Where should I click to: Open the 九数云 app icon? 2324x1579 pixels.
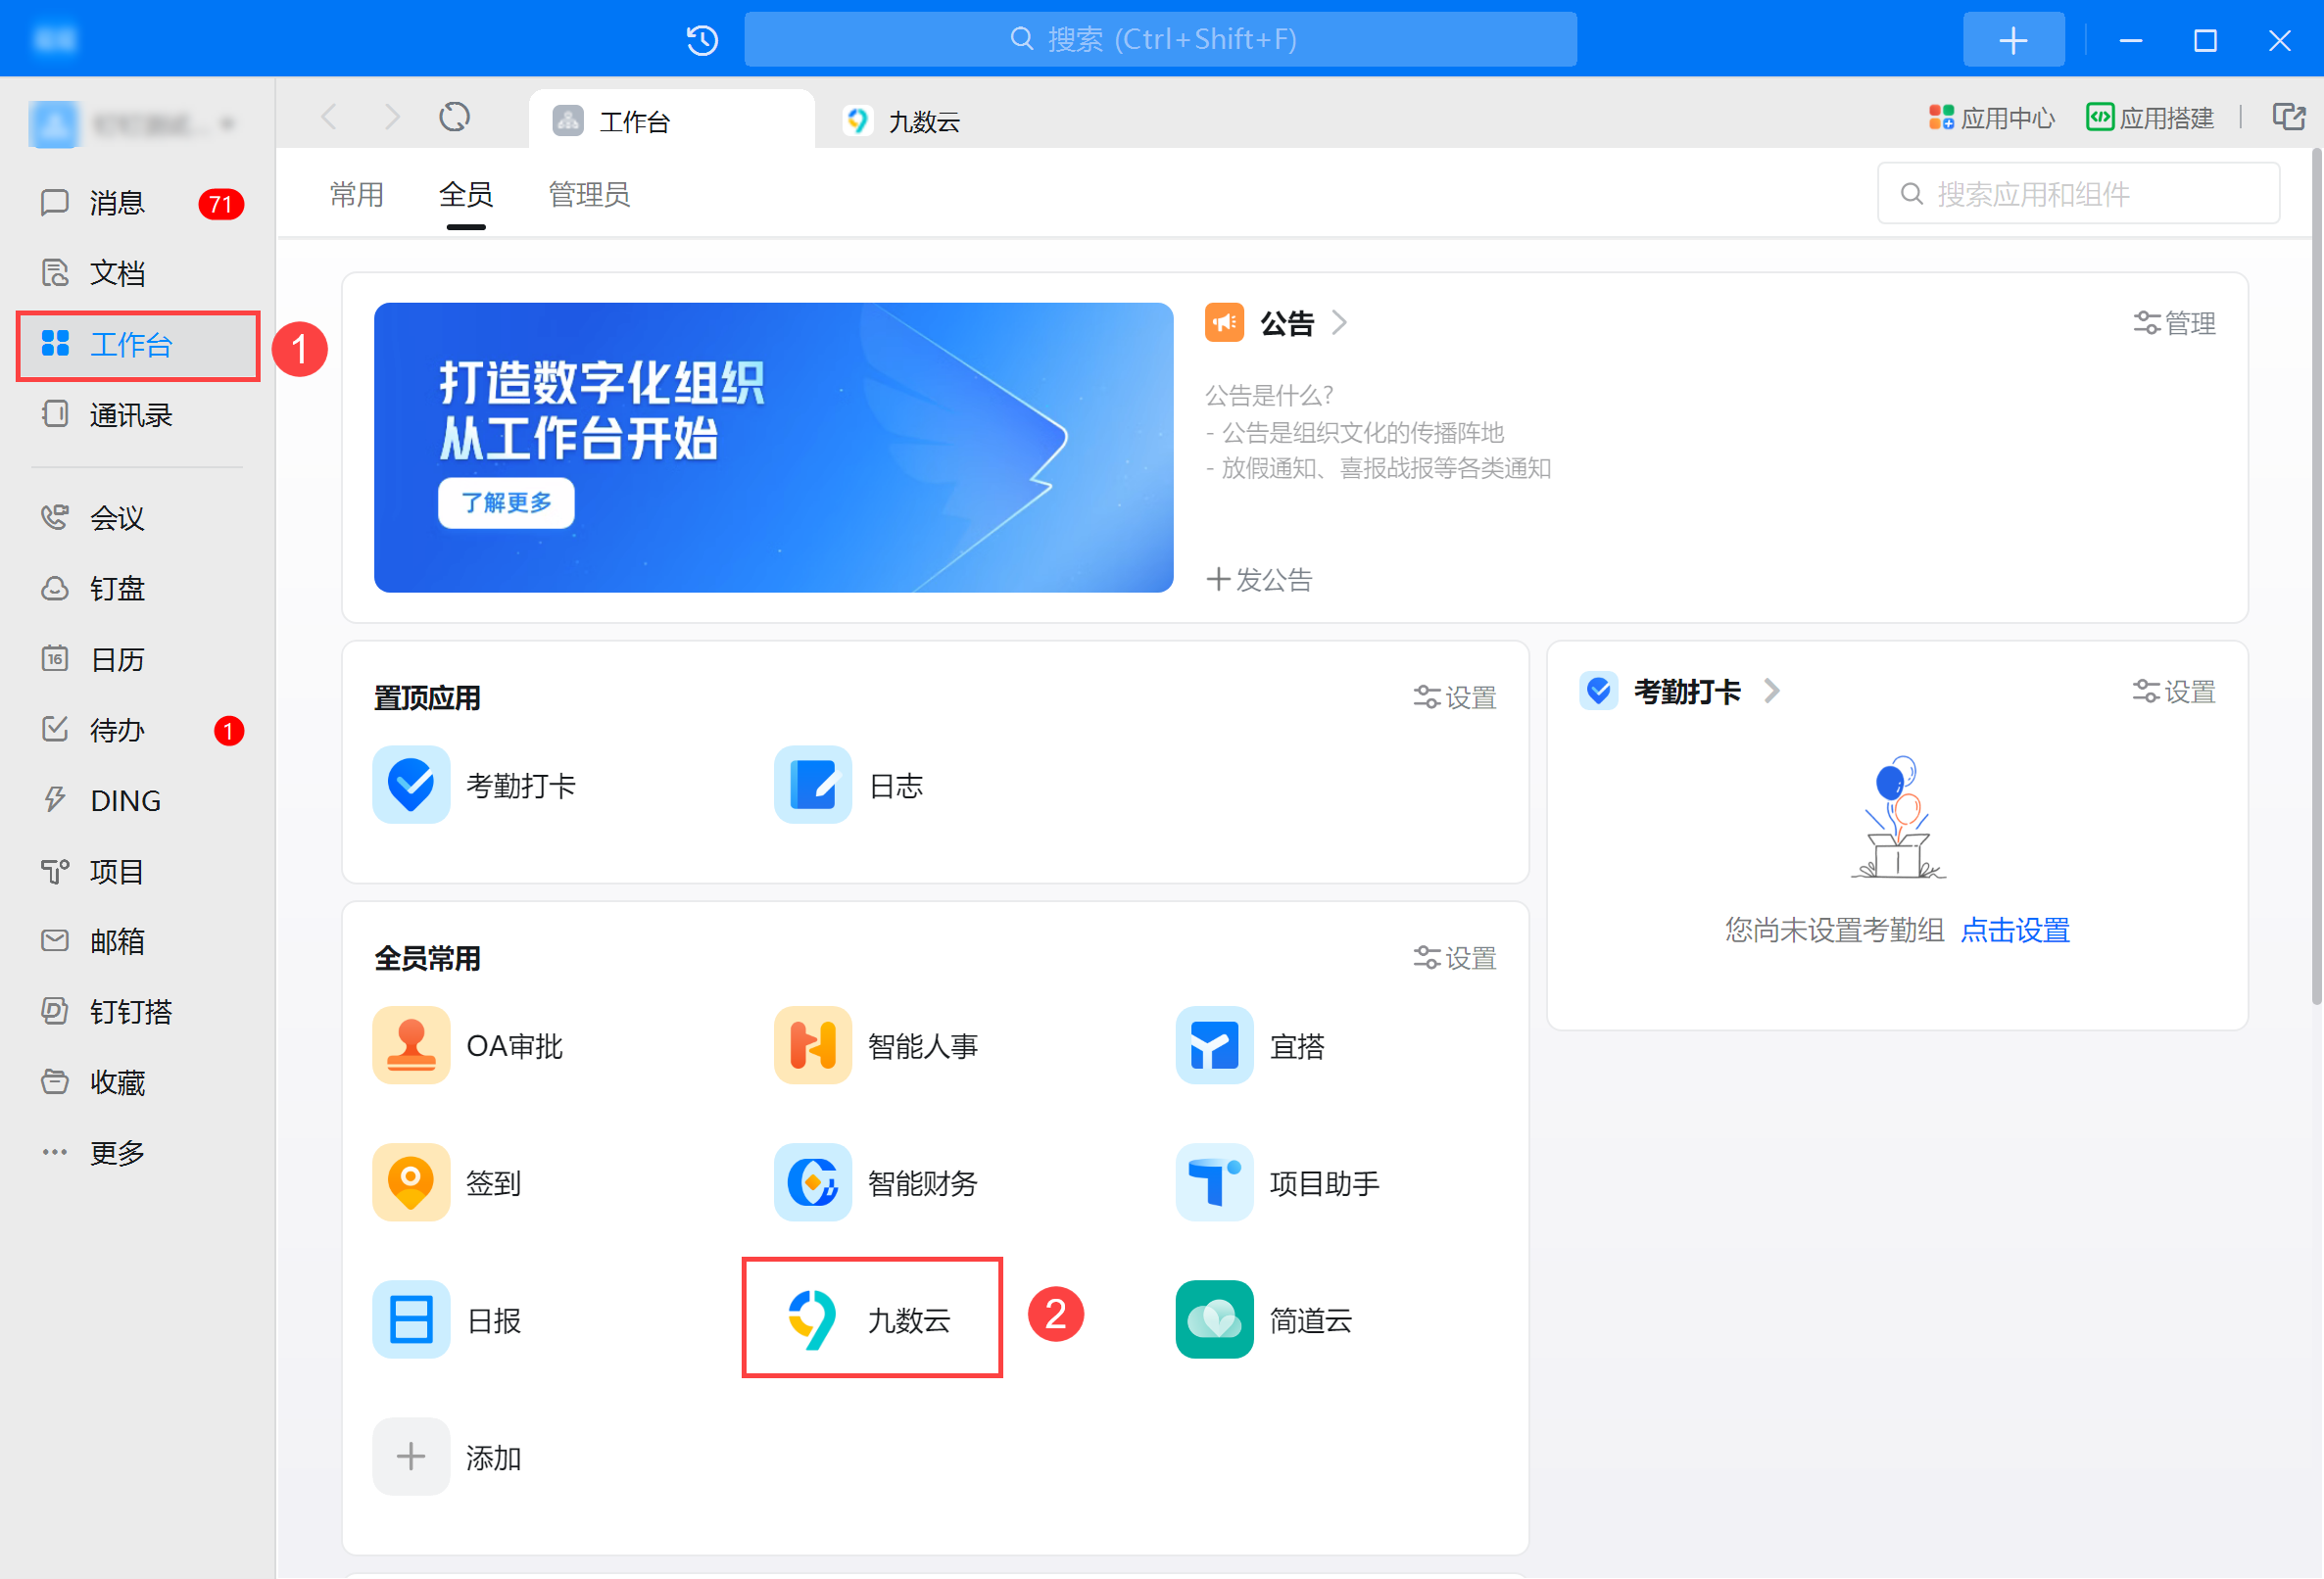[x=812, y=1319]
